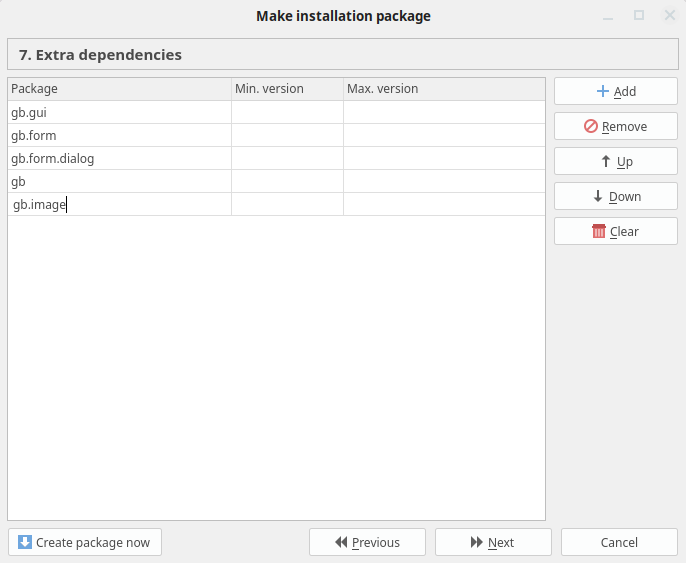Click the double-left Previous arrows icon
Viewport: 686px width, 563px height.
(x=341, y=542)
